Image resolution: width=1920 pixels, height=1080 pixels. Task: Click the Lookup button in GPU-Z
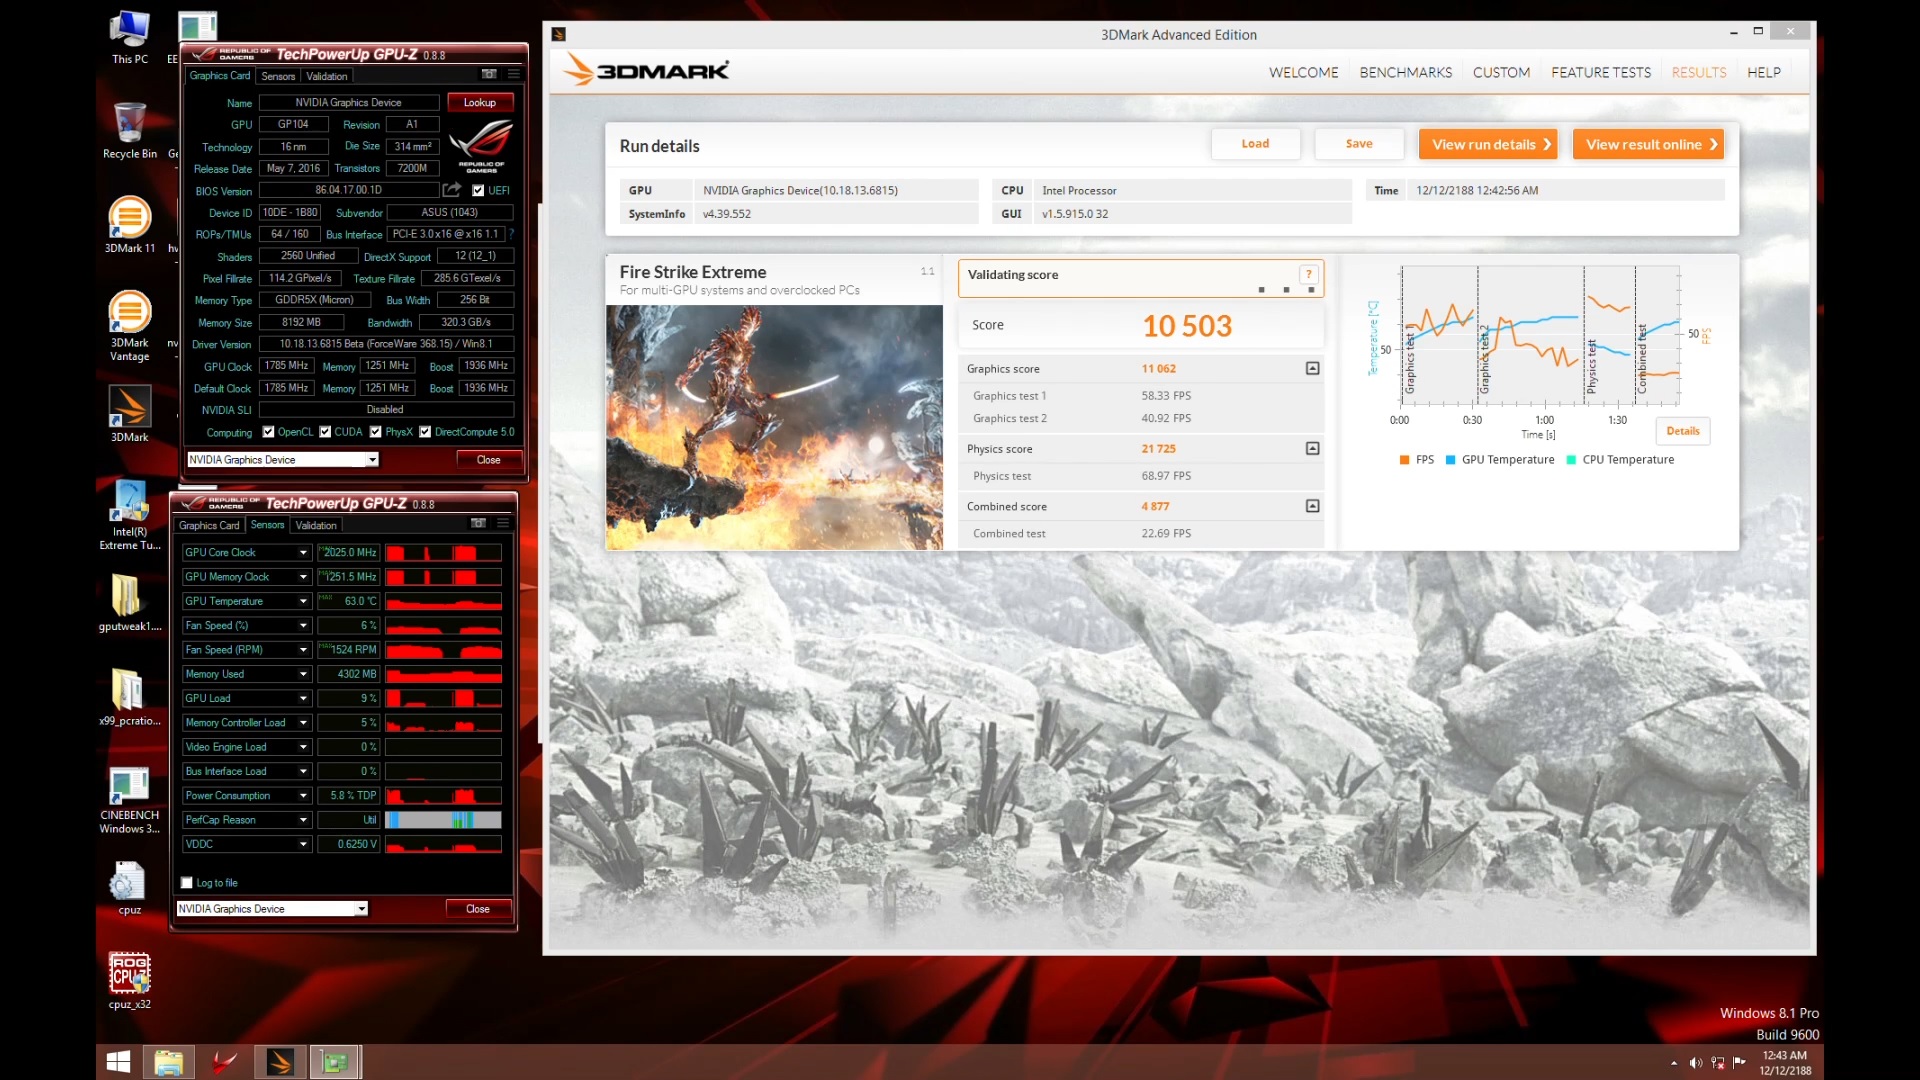(479, 102)
